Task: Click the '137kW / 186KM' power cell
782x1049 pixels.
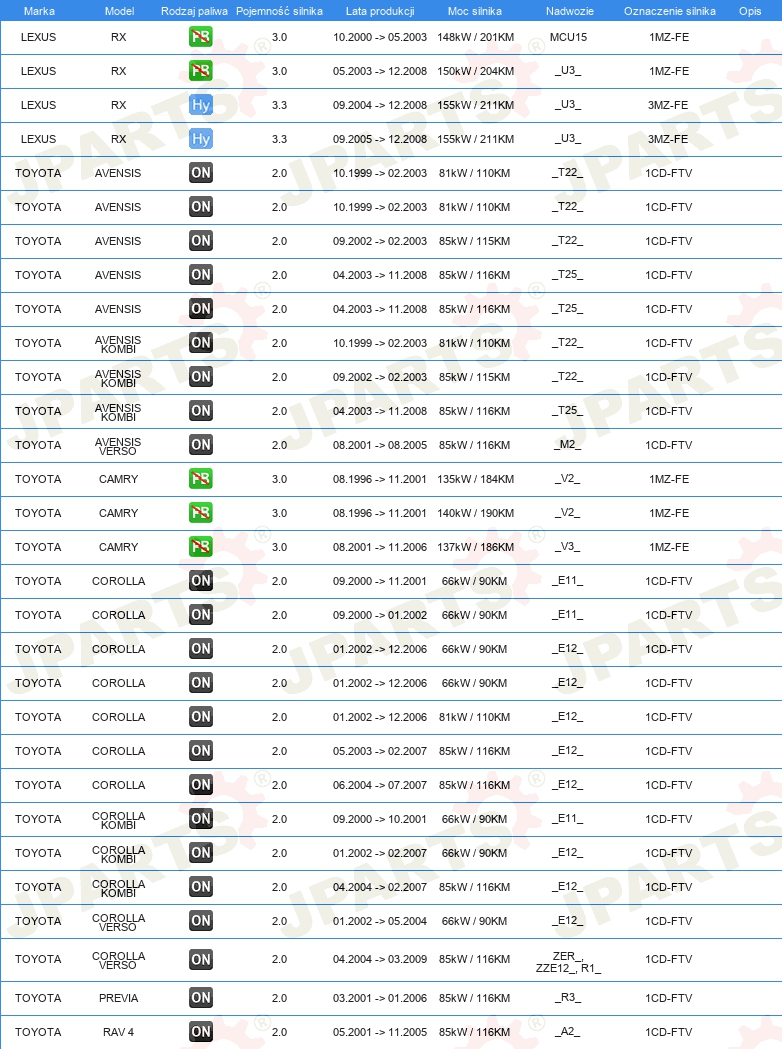Action: [x=476, y=547]
